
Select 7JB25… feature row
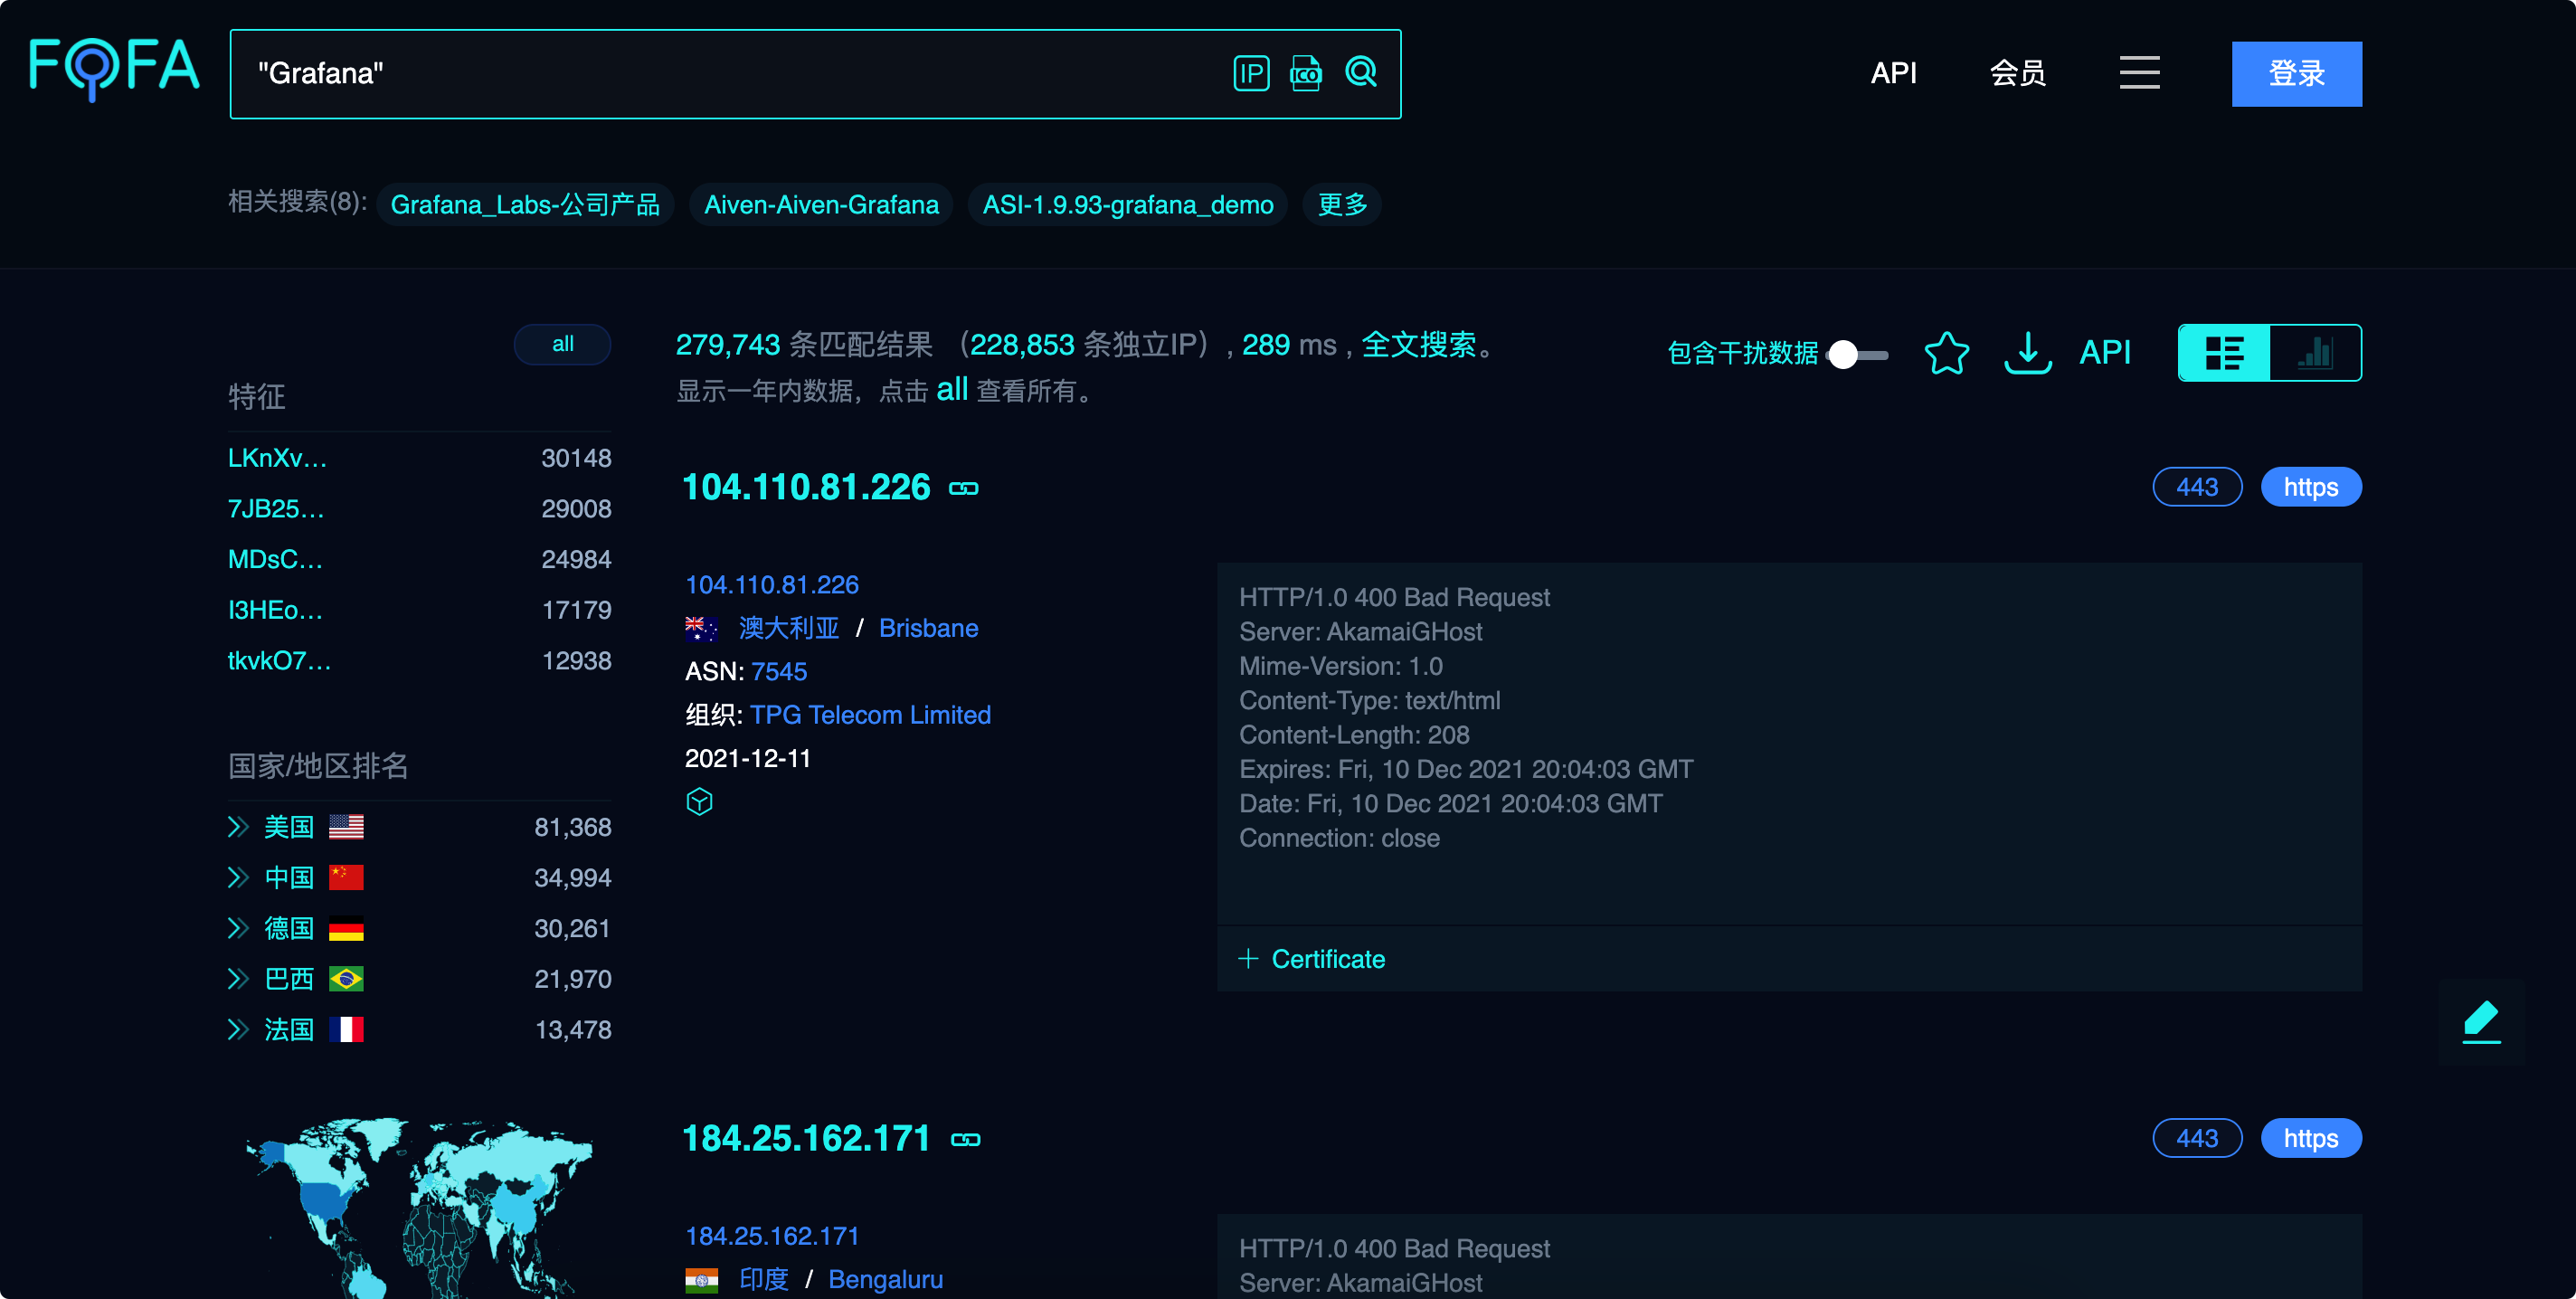coord(419,508)
